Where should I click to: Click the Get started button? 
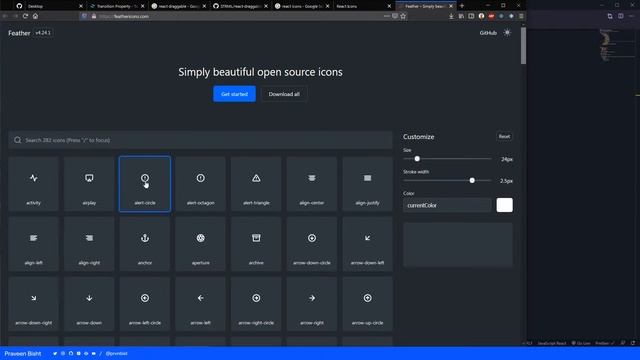(234, 94)
